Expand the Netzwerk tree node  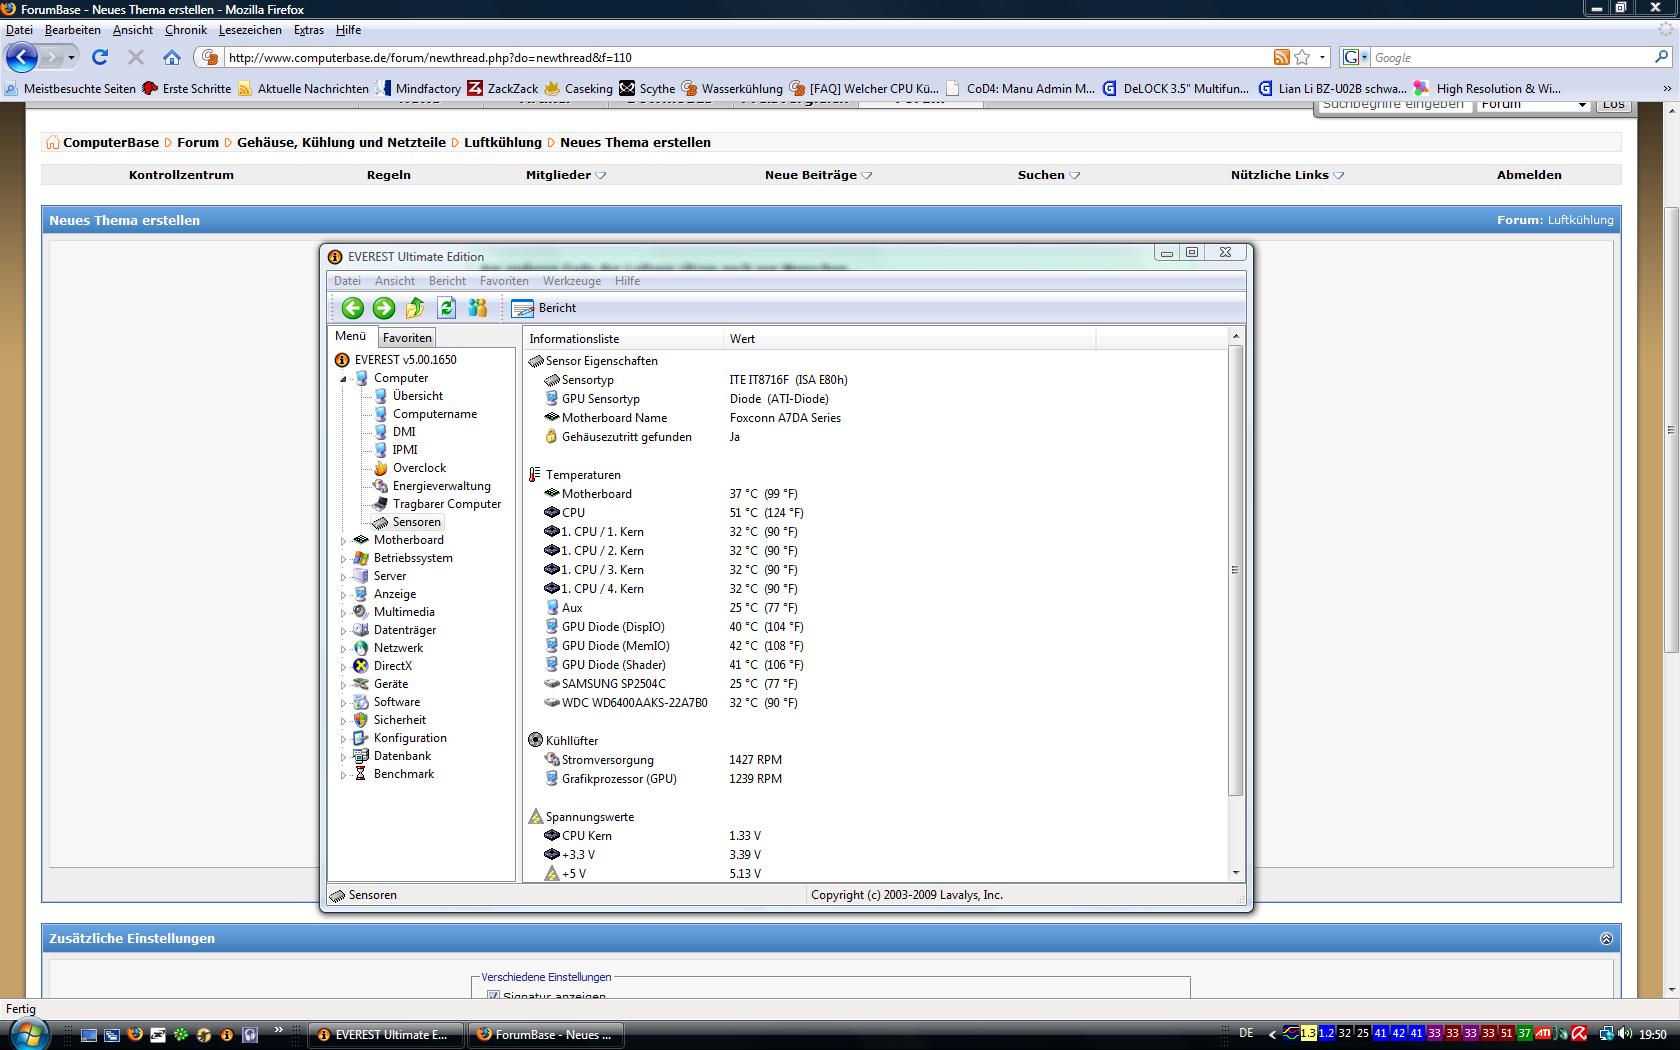(x=343, y=649)
